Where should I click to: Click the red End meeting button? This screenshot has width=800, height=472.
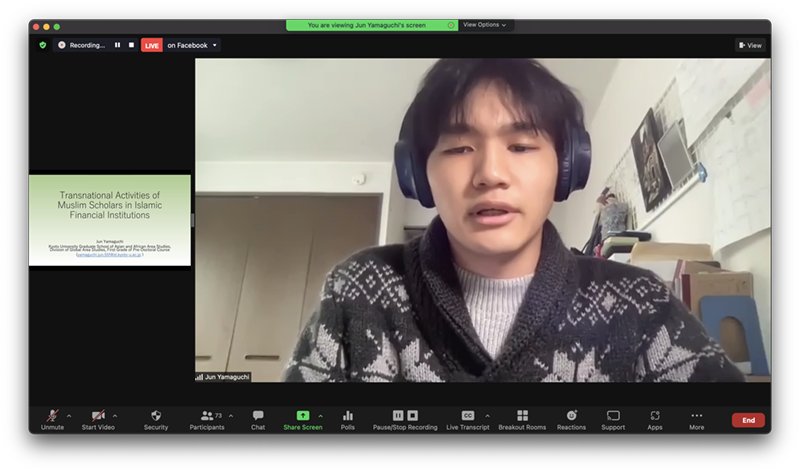[x=747, y=420]
